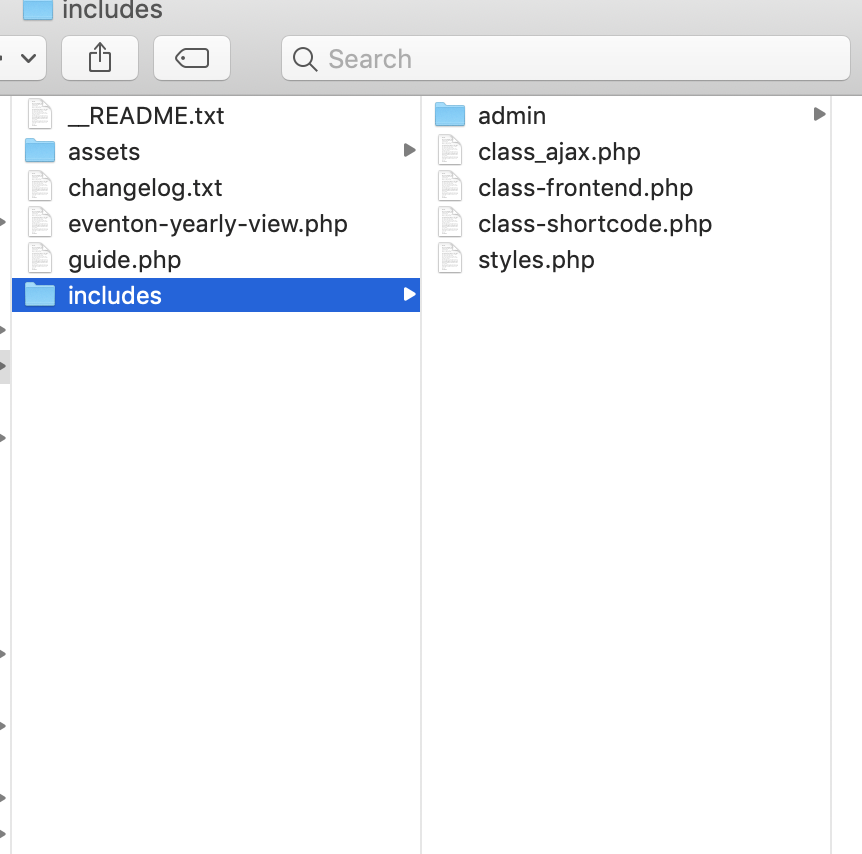The width and height of the screenshot is (862, 854).
Task: Click the __README.txt file icon
Action: click(x=40, y=115)
